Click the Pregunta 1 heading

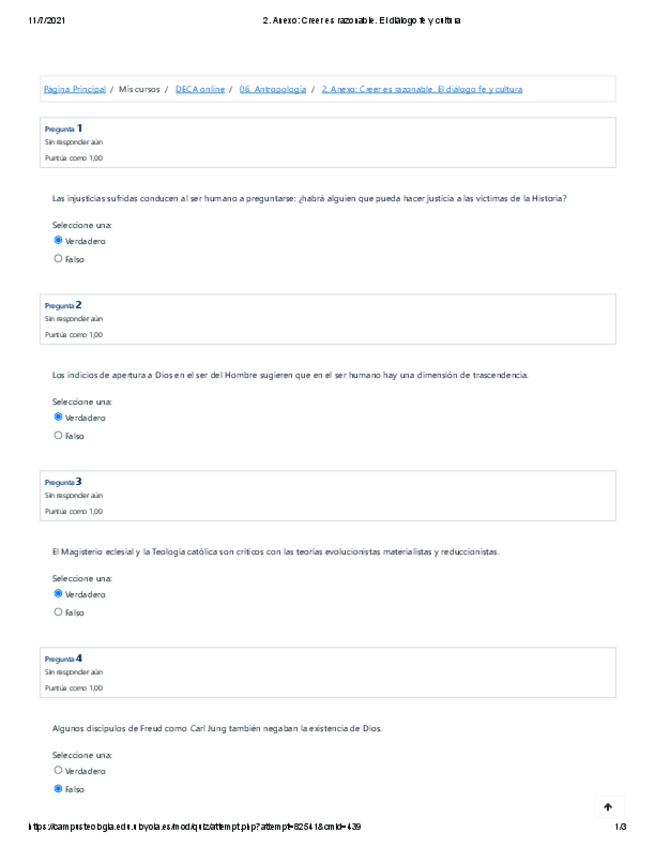coord(63,129)
